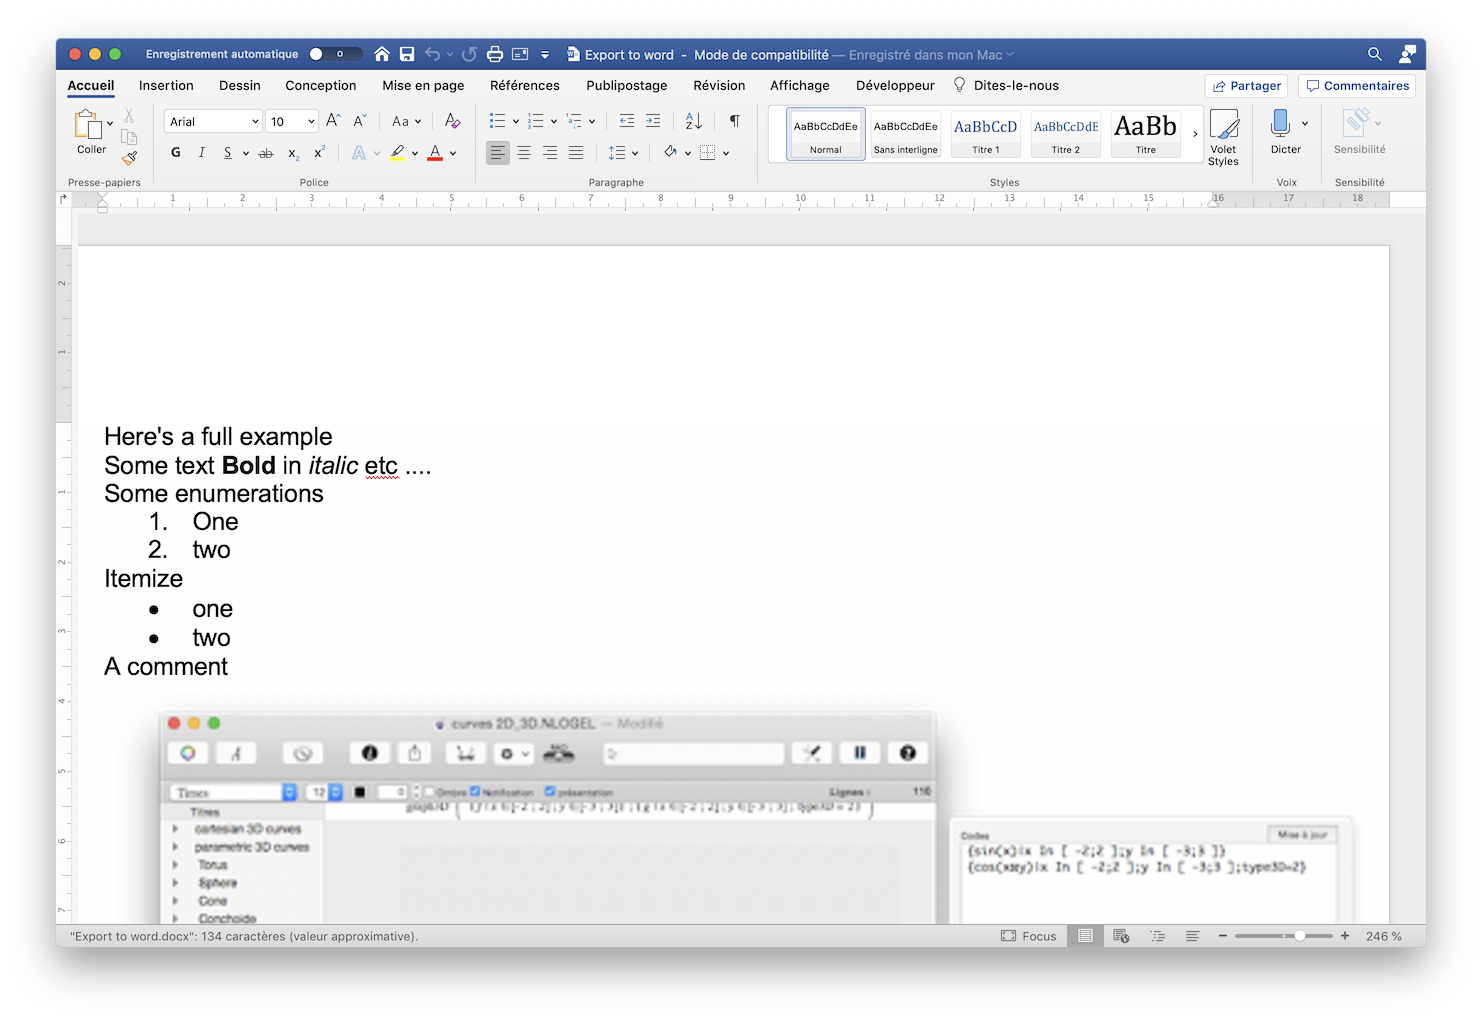
Task: Toggle Enregistrement automatique switch
Action: [x=334, y=54]
